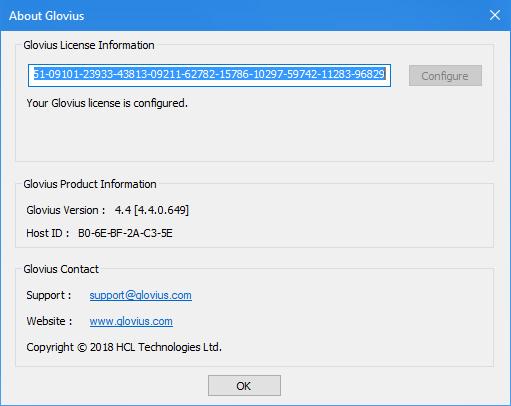The width and height of the screenshot is (511, 406).
Task: Open the support@glovius.com email link
Action: coord(141,295)
